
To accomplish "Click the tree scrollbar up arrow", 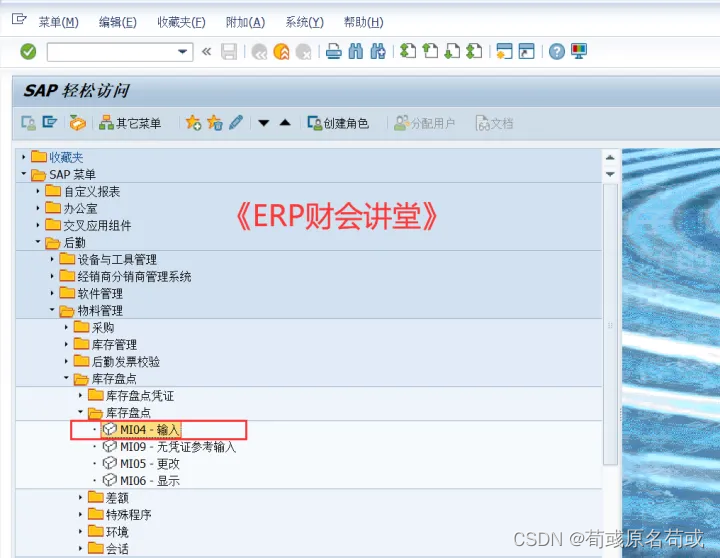I will click(610, 158).
